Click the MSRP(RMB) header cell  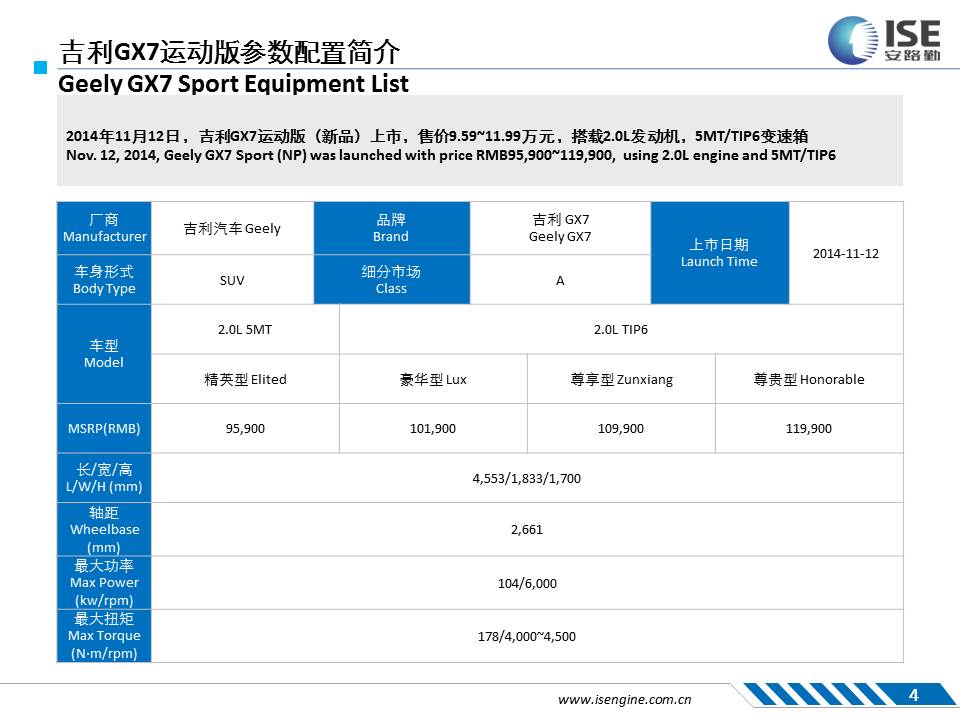[x=104, y=429]
